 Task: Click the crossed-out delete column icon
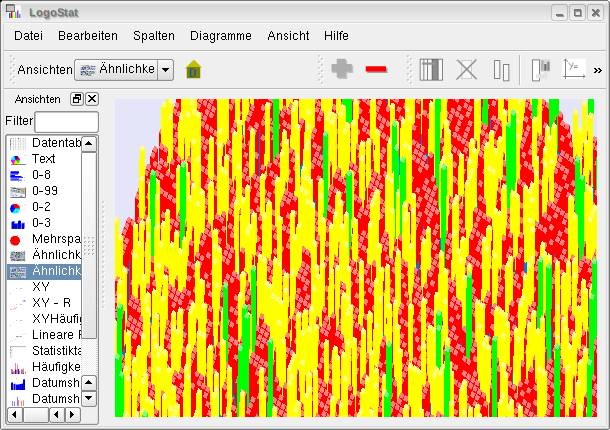tap(466, 70)
